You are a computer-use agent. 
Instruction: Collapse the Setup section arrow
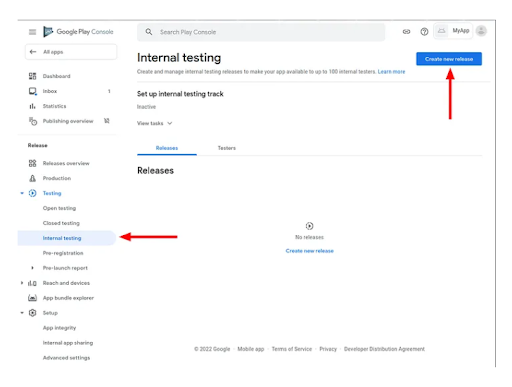(x=22, y=313)
